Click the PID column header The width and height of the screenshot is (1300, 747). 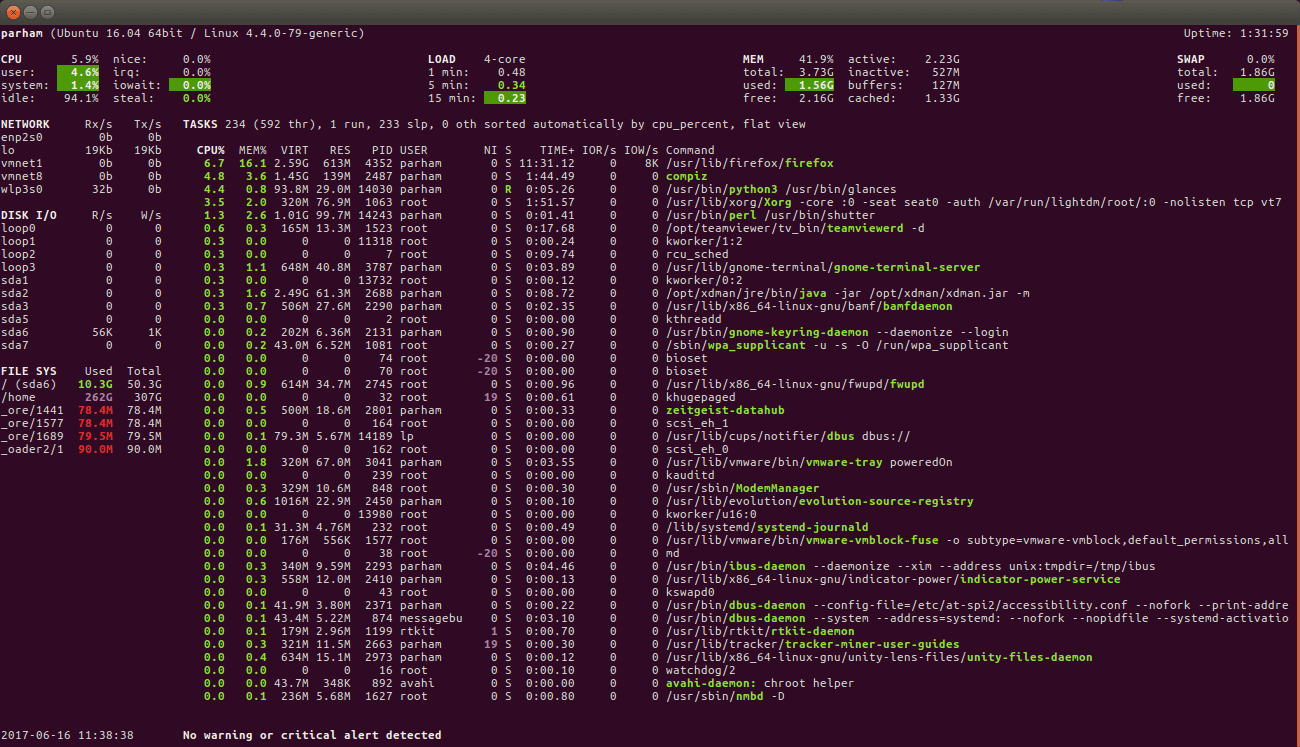(381, 150)
